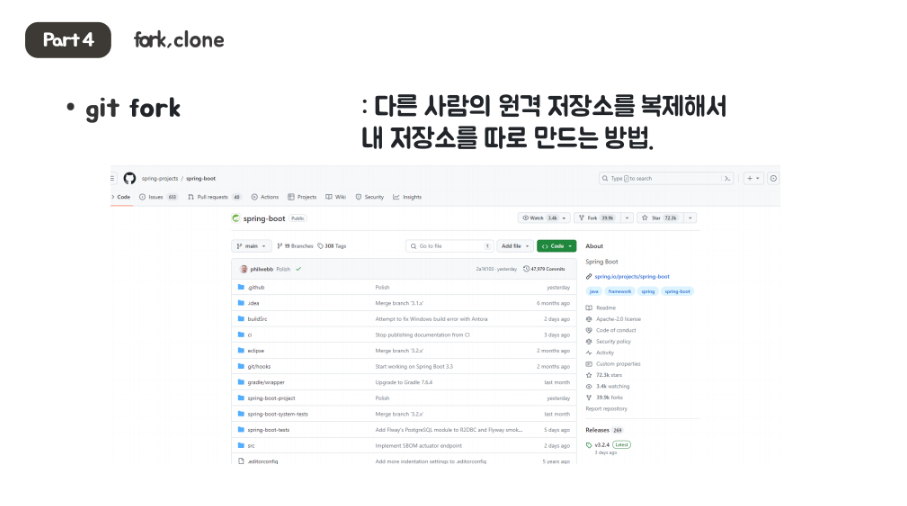Click the framework topic tag

[x=620, y=291]
